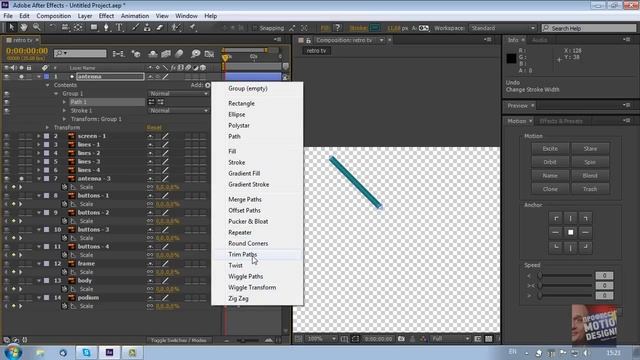The image size is (640, 360).
Task: Click the current time indicator 0:00:00:00
Action: click(x=27, y=51)
